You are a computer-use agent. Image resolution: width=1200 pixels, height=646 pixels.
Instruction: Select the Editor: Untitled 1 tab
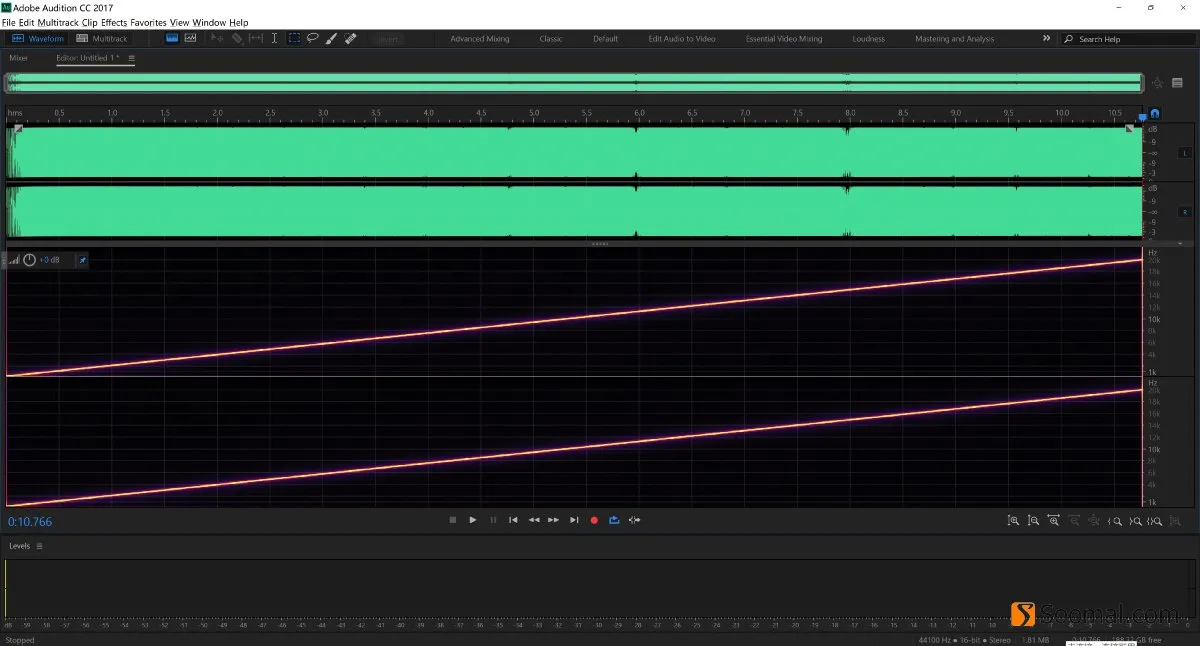(87, 58)
